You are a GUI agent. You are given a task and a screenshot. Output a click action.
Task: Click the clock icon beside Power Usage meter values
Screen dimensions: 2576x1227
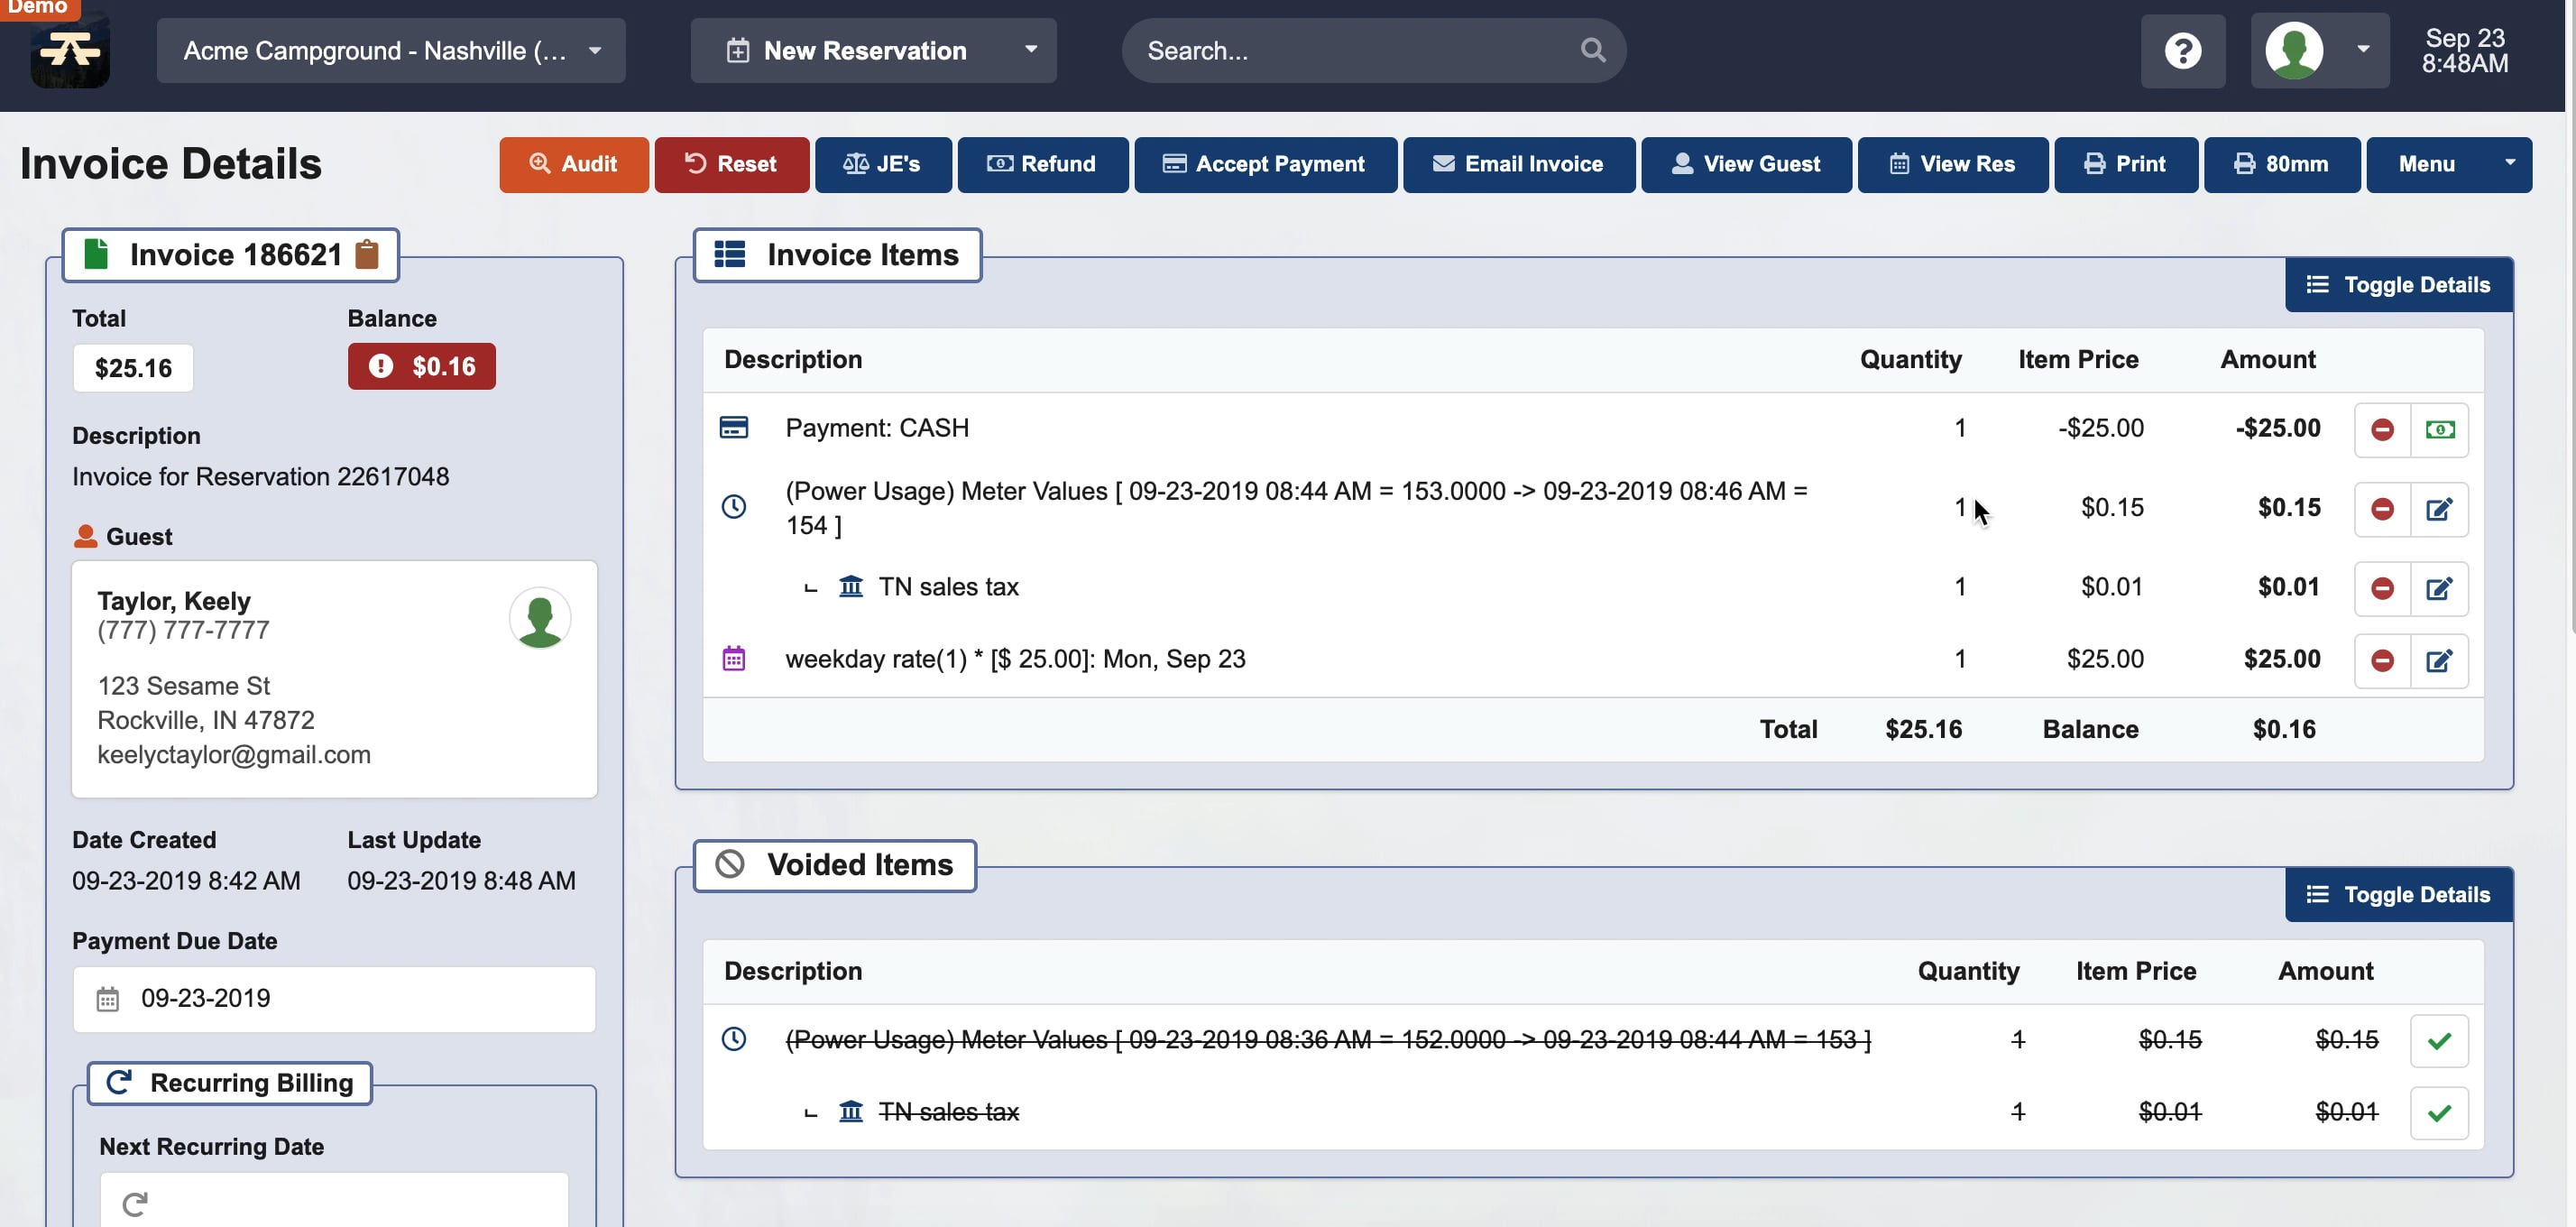[735, 507]
